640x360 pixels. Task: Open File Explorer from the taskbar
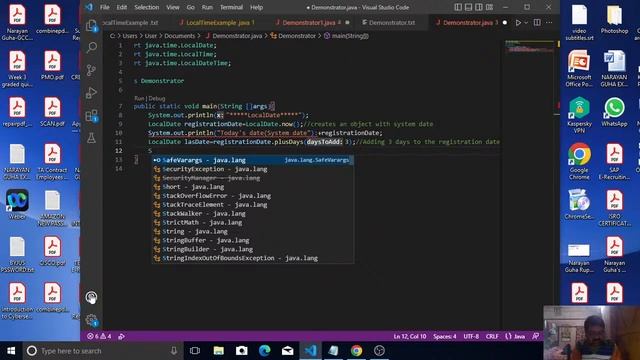[219, 351]
